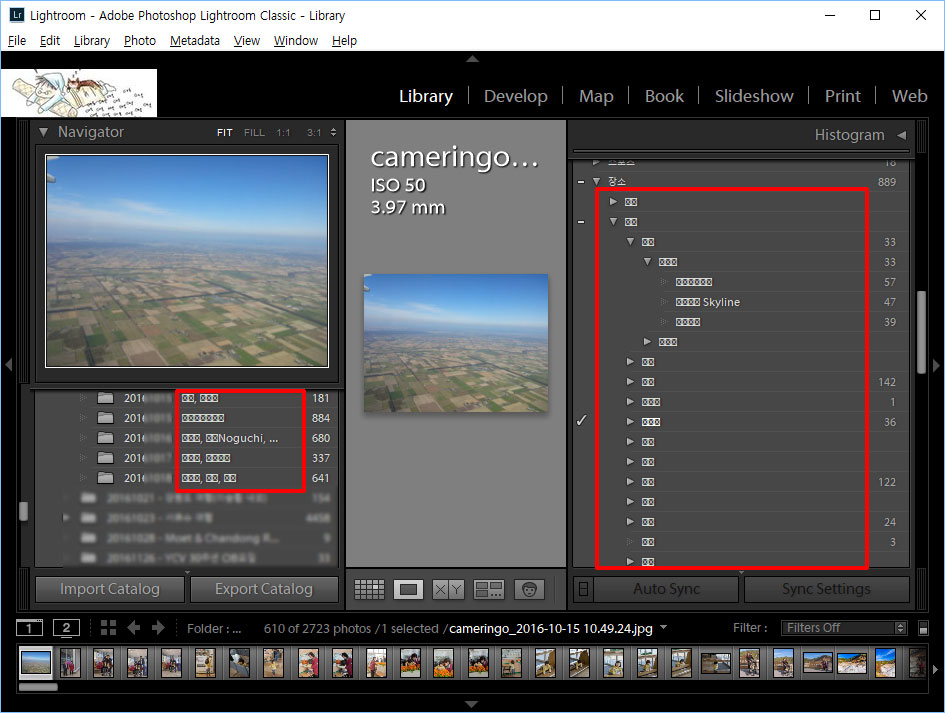
Task: Flip the Auto Sync enable switch
Action: point(583,589)
